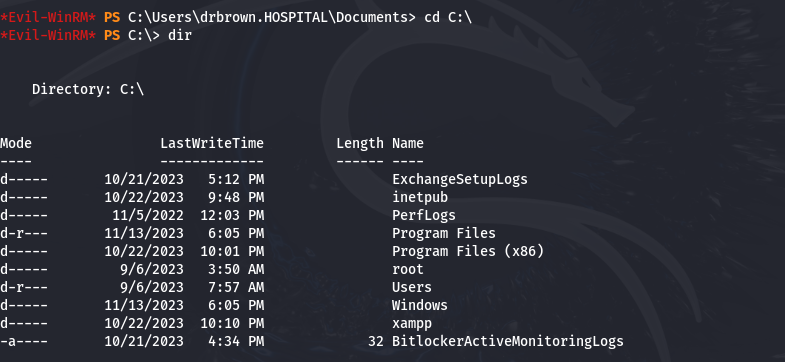Click the file length value 32

pos(375,341)
